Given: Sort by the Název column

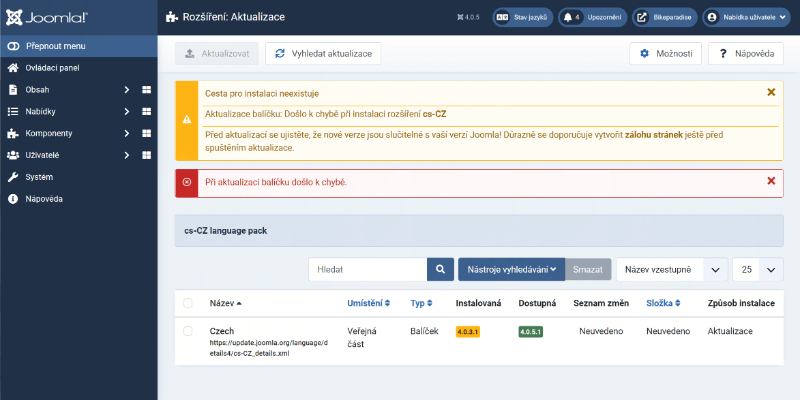Looking at the screenshot, I should coord(226,303).
